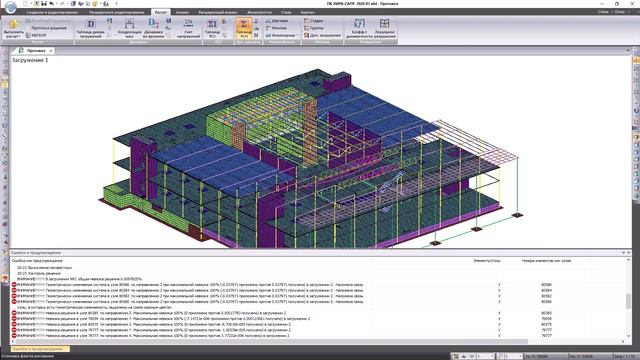Open Коэфф-т динамичности tool
This screenshot has width=640, height=360.
[359, 28]
